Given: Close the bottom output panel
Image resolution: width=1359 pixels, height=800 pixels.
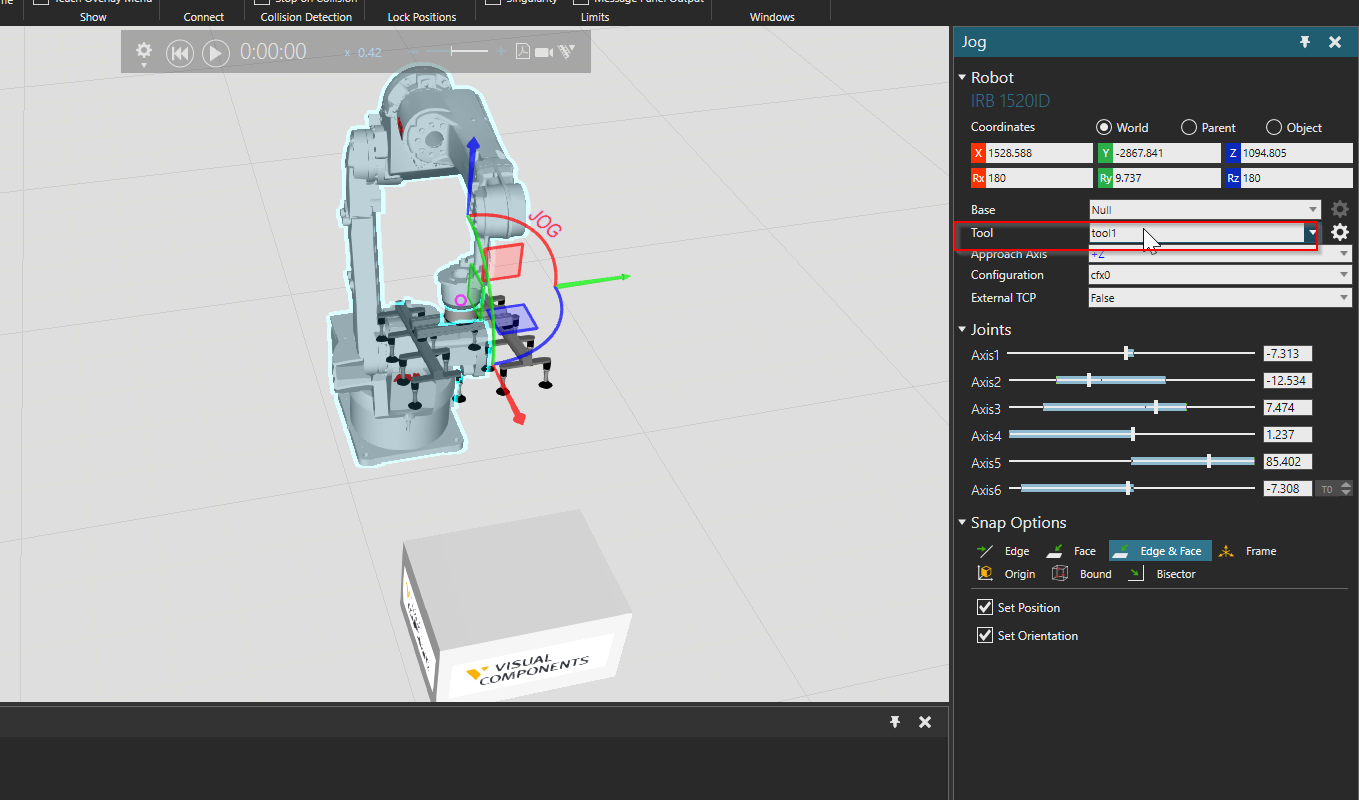Looking at the screenshot, I should click(x=925, y=722).
